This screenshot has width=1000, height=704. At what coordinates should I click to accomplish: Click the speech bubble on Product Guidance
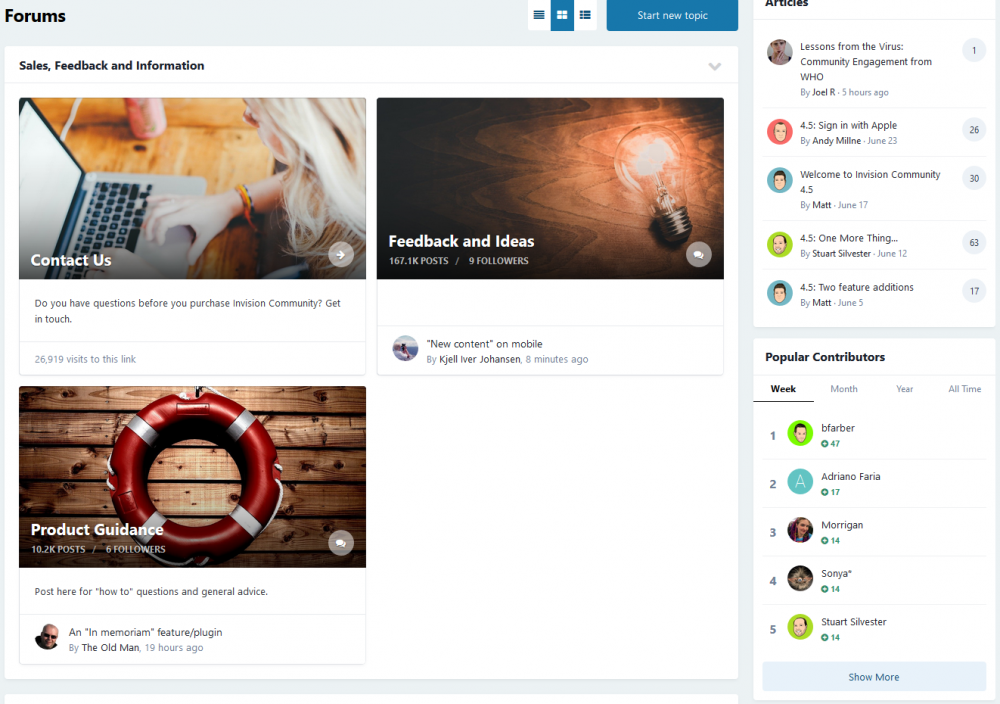tap(340, 542)
